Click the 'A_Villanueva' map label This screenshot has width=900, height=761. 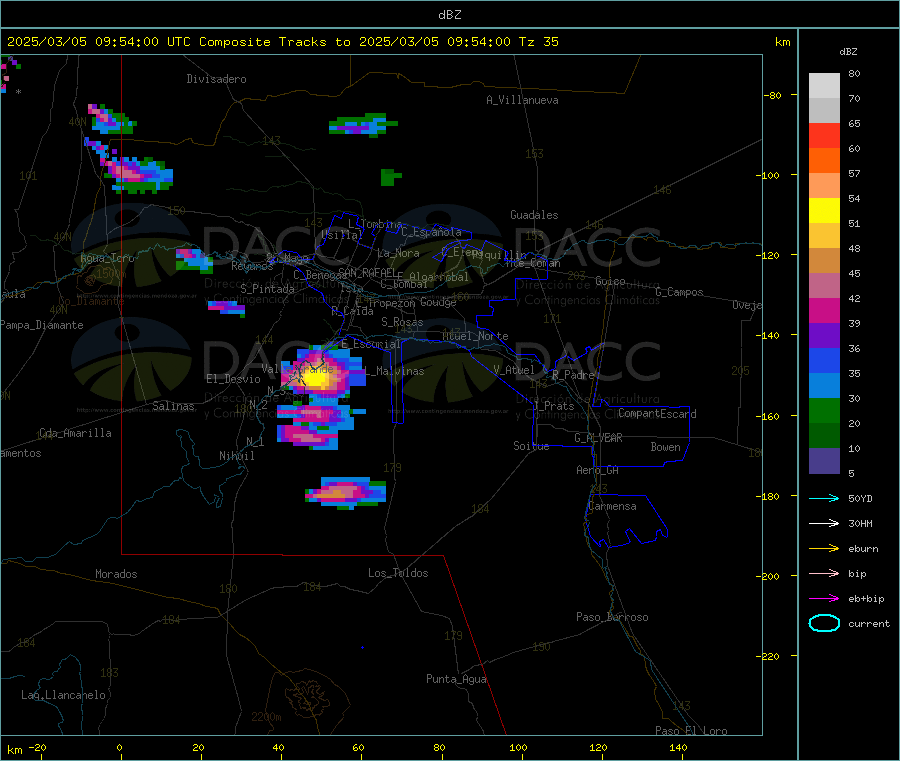pyautogui.click(x=522, y=100)
